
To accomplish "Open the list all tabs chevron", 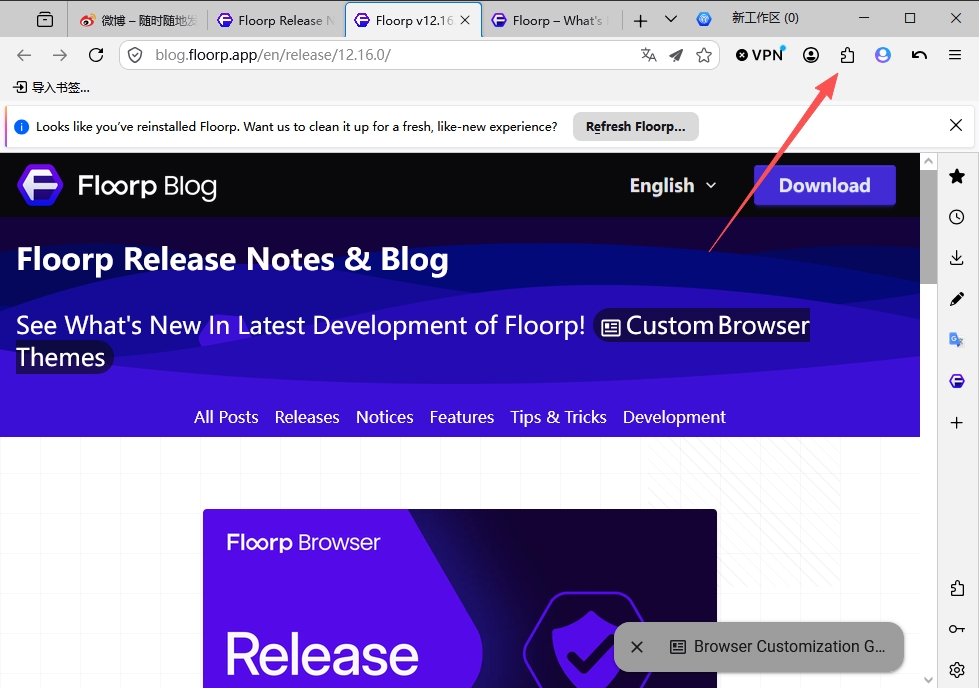I will [x=671, y=19].
